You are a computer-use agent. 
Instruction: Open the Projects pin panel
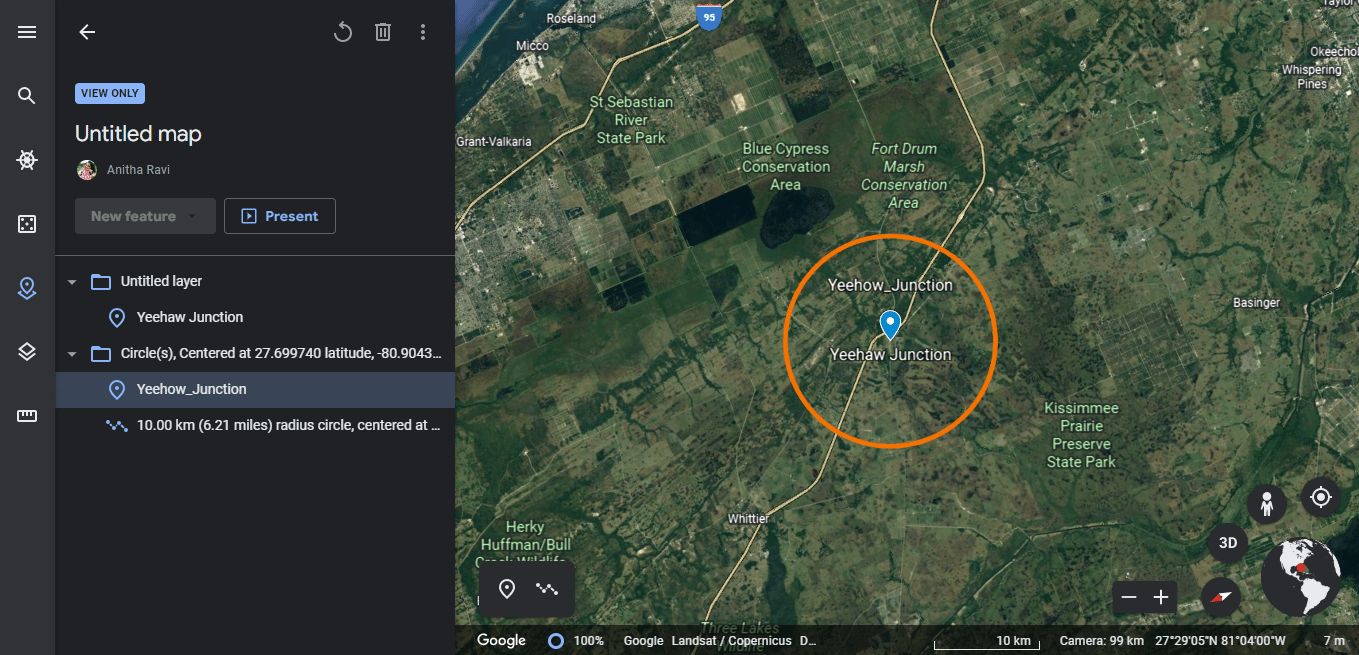(x=27, y=288)
